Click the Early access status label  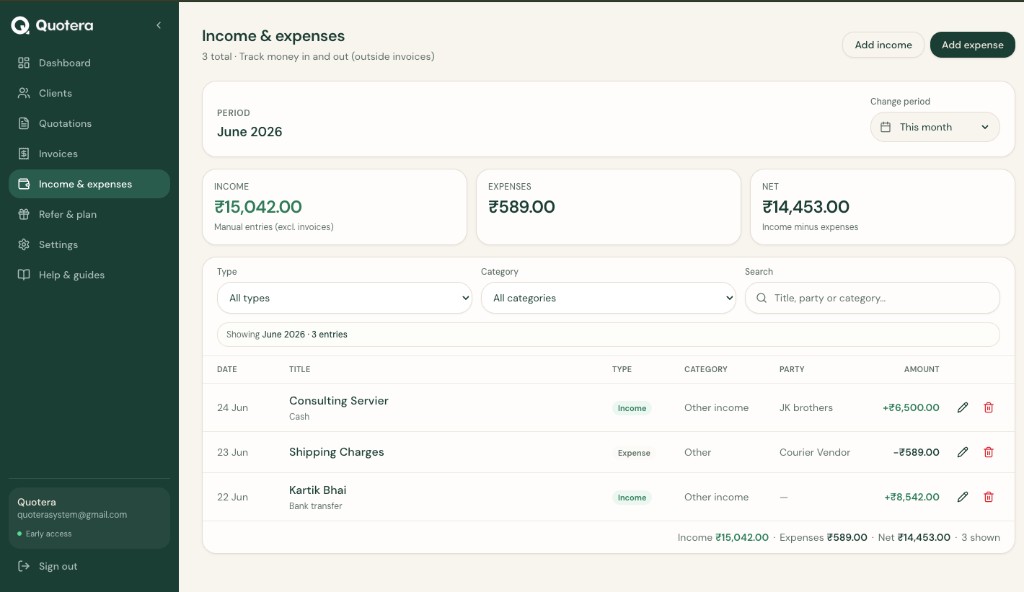[x=48, y=534]
